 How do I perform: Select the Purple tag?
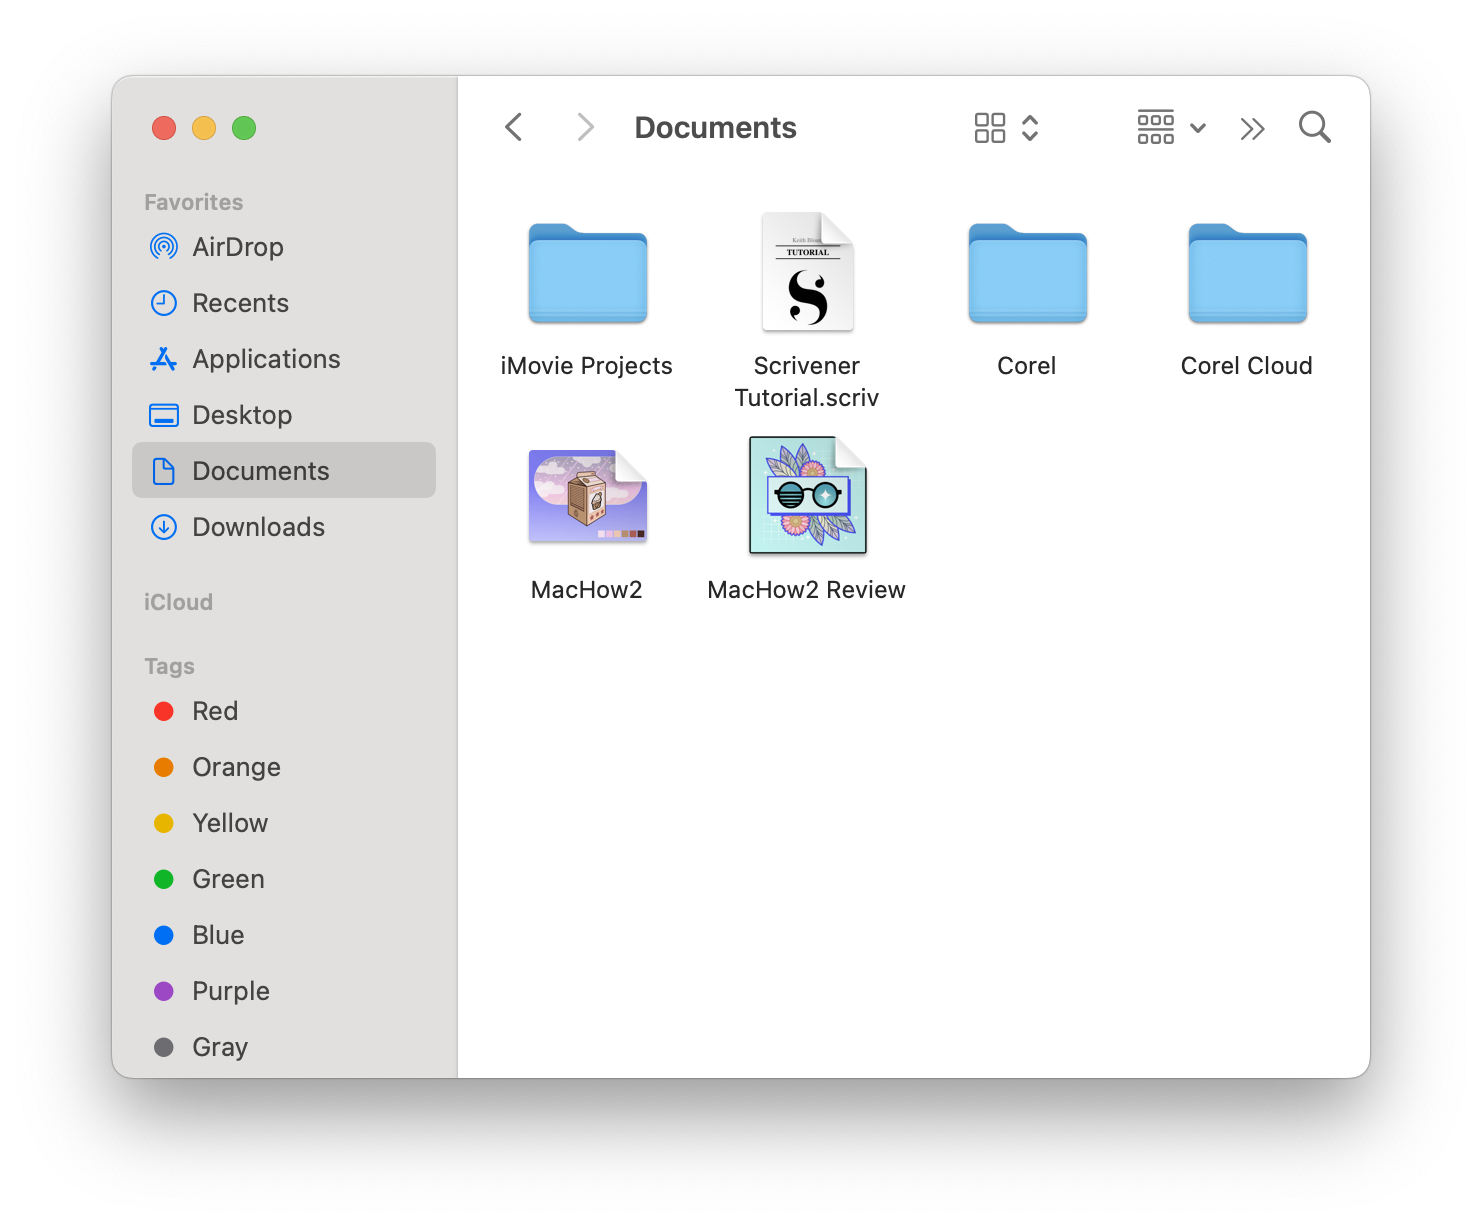point(230,991)
